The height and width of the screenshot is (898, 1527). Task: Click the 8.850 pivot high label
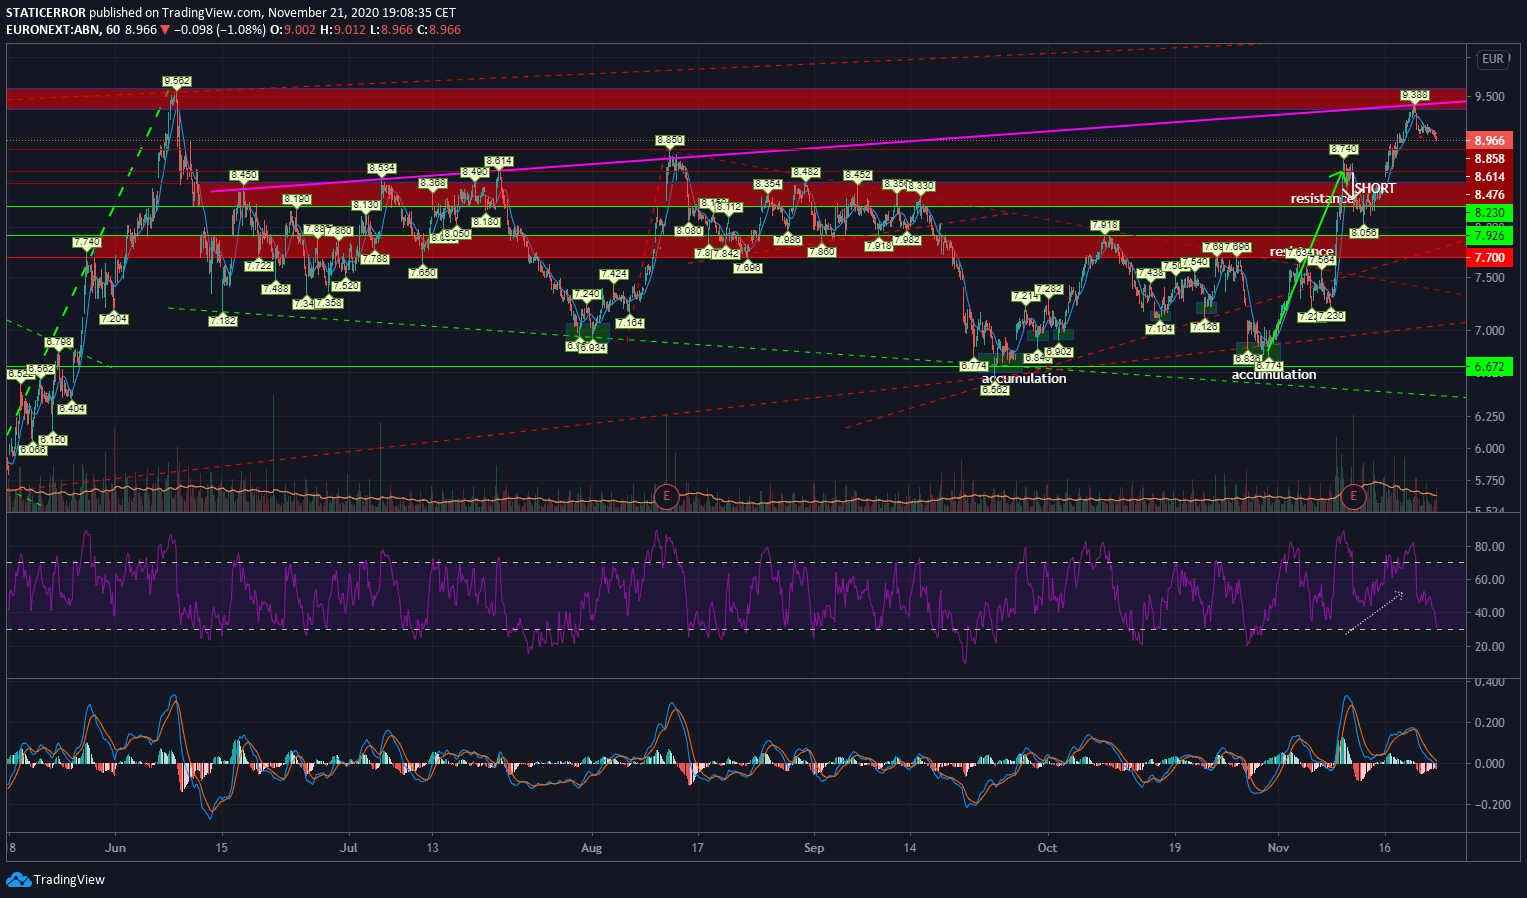coord(670,140)
